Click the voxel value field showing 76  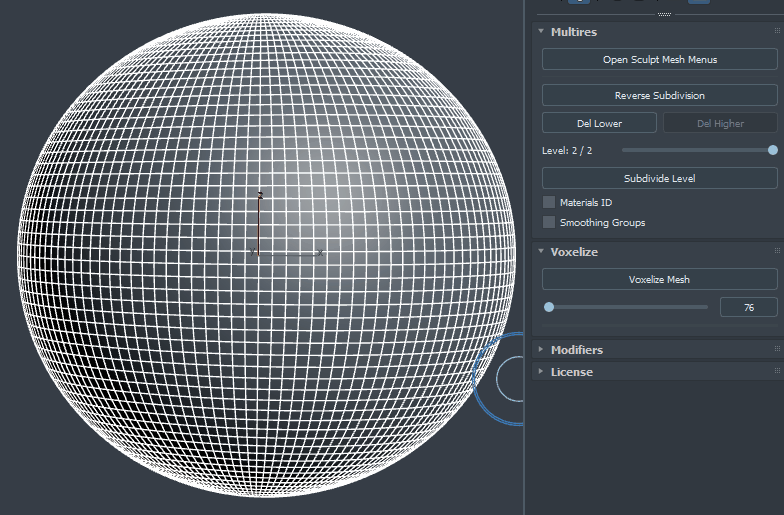click(x=748, y=308)
